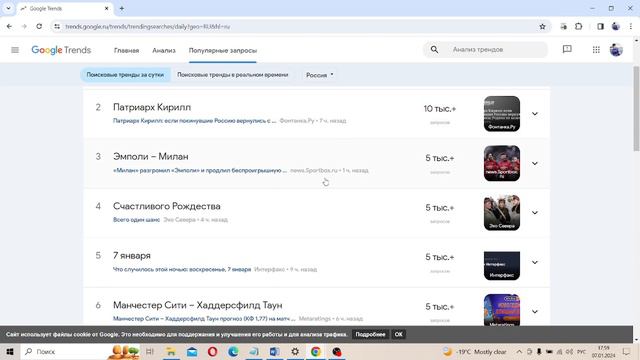This screenshot has height=360, width=640.
Task: Click the magnifier icon in trends search
Action: (434, 49)
